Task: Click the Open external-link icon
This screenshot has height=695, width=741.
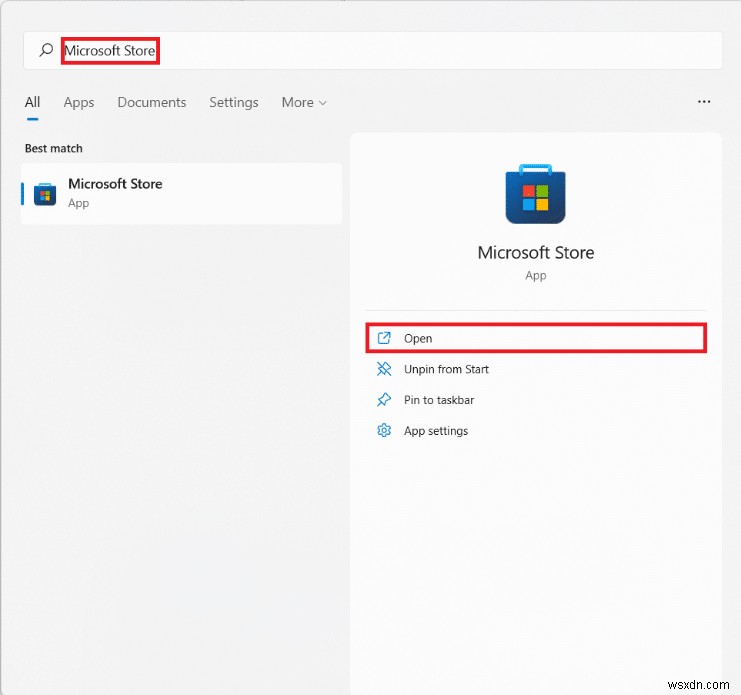Action: coord(384,338)
